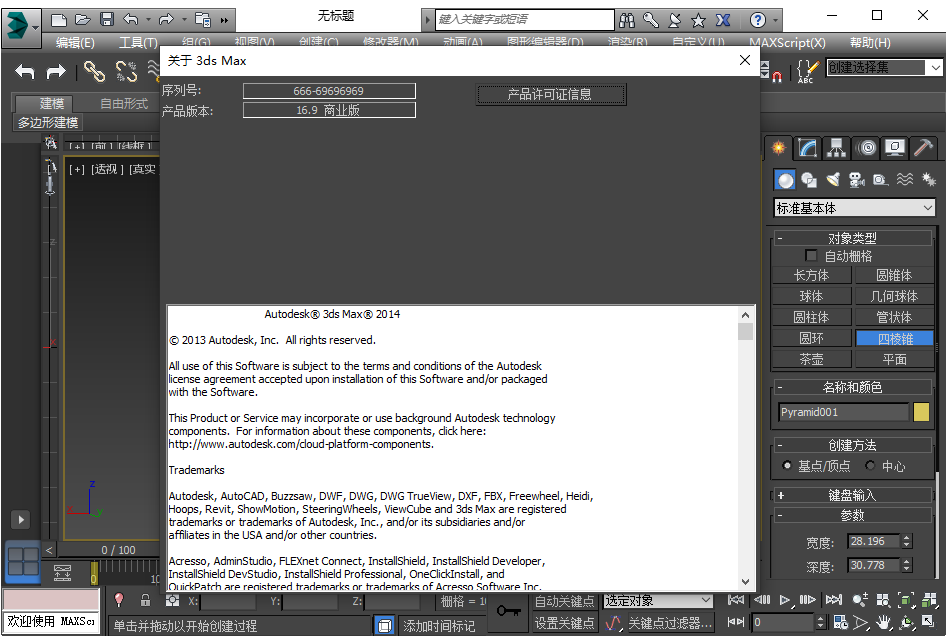
Task: Click the Select and Link chain icon
Action: point(94,72)
